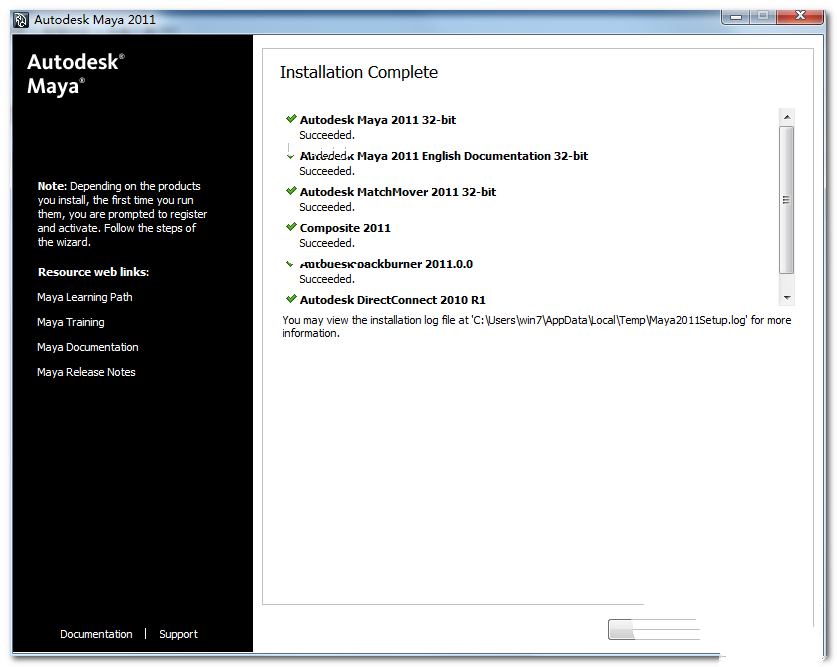This screenshot has height=667, width=837.
Task: Open the Maya Documentation resource link
Action: tap(88, 347)
